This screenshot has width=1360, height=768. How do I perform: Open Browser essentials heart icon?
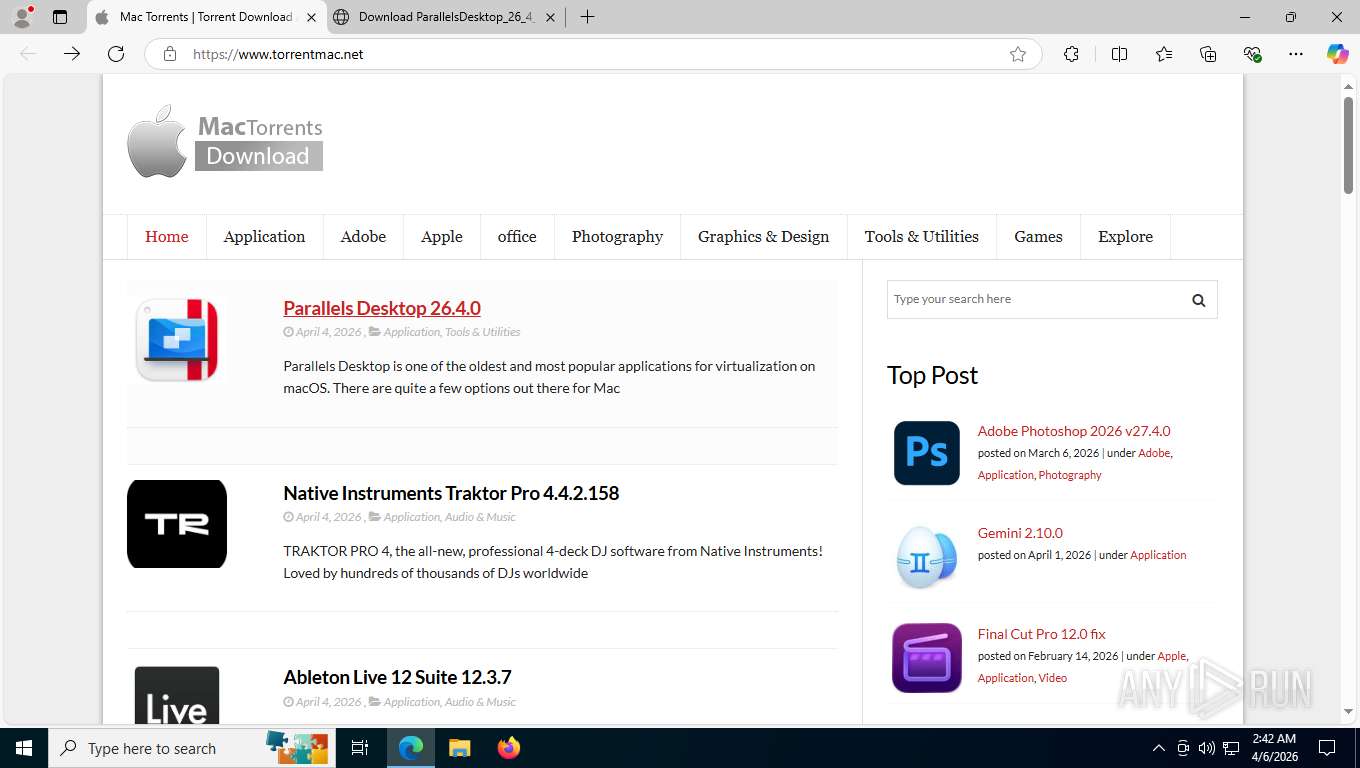click(1252, 54)
